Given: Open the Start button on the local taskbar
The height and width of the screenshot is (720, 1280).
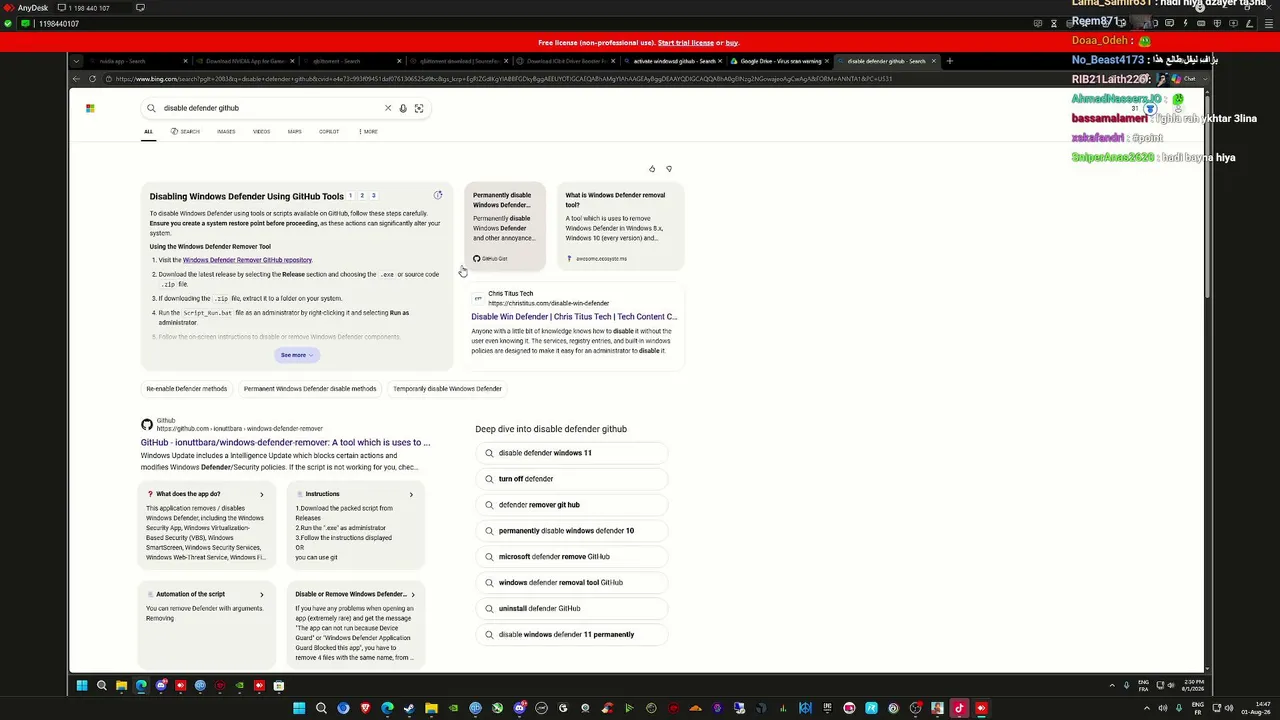Looking at the screenshot, I should click(x=299, y=709).
